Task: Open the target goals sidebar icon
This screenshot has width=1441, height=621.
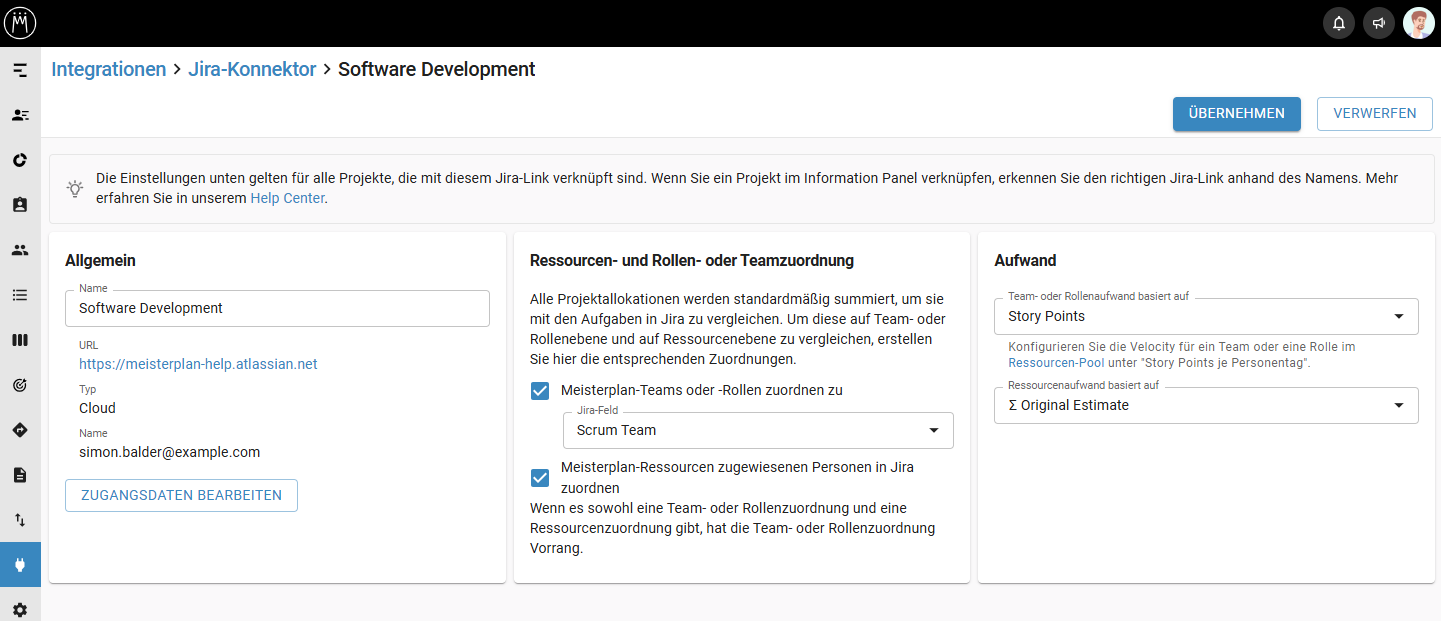Action: tap(20, 385)
